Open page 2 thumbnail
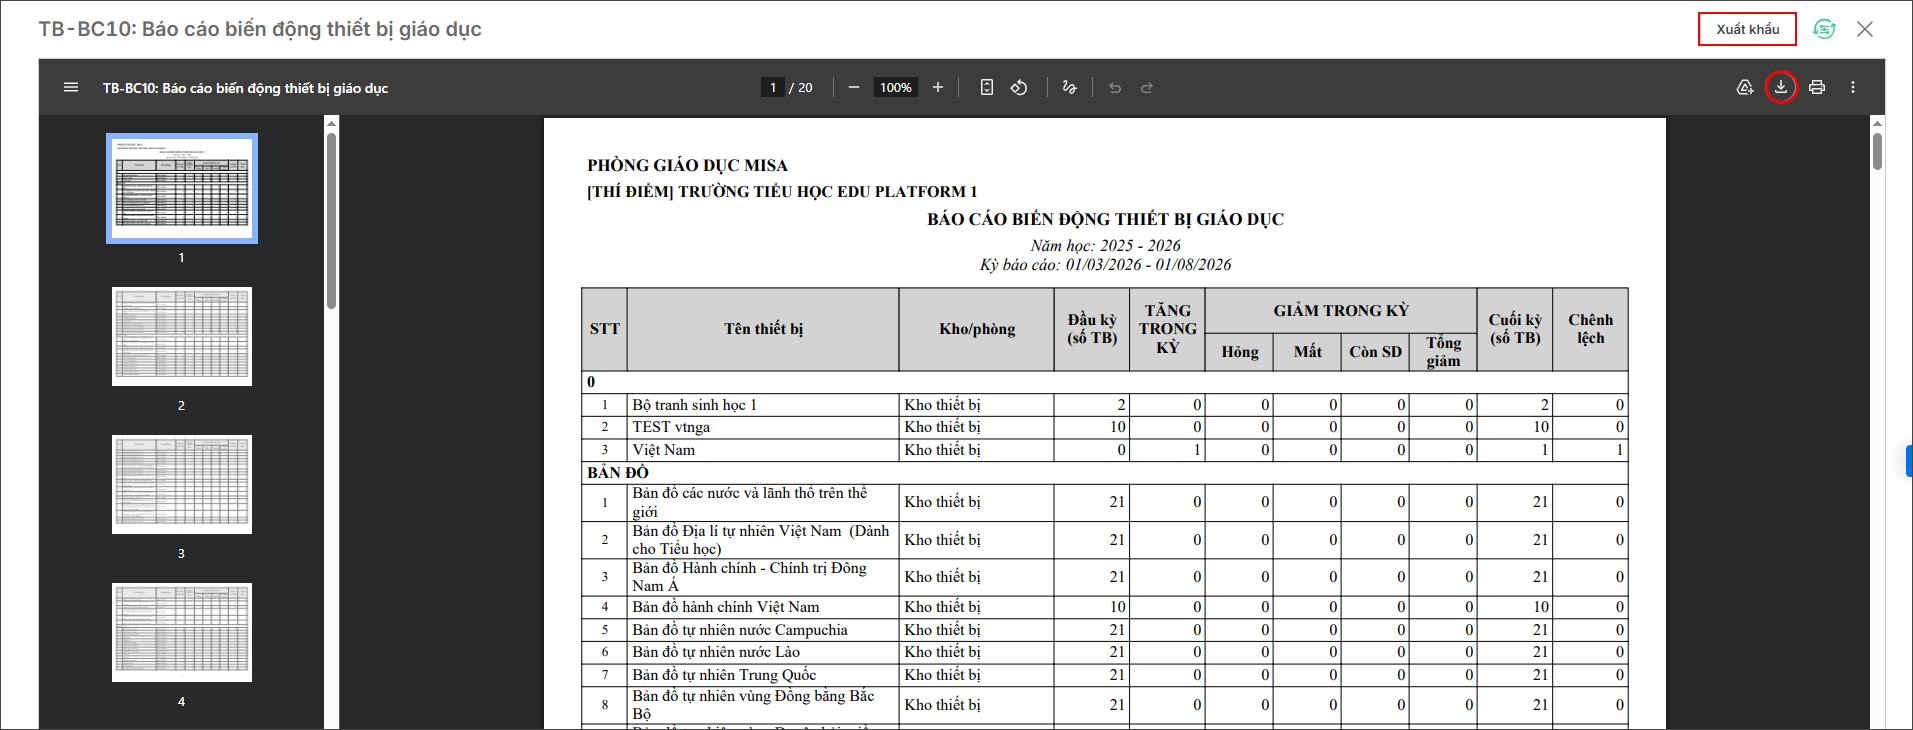 (x=182, y=336)
